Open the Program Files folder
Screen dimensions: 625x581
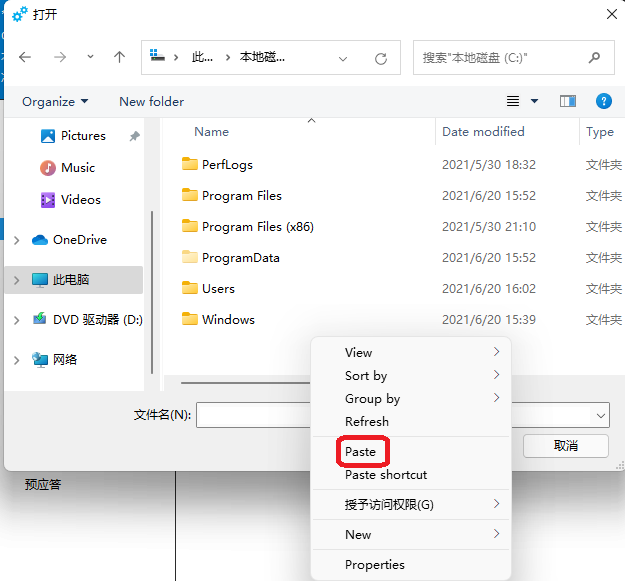tap(241, 196)
